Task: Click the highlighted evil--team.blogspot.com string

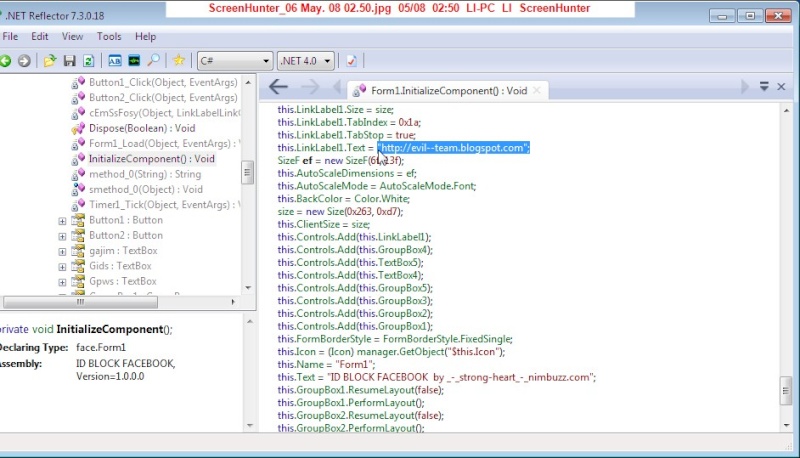Action: click(454, 148)
